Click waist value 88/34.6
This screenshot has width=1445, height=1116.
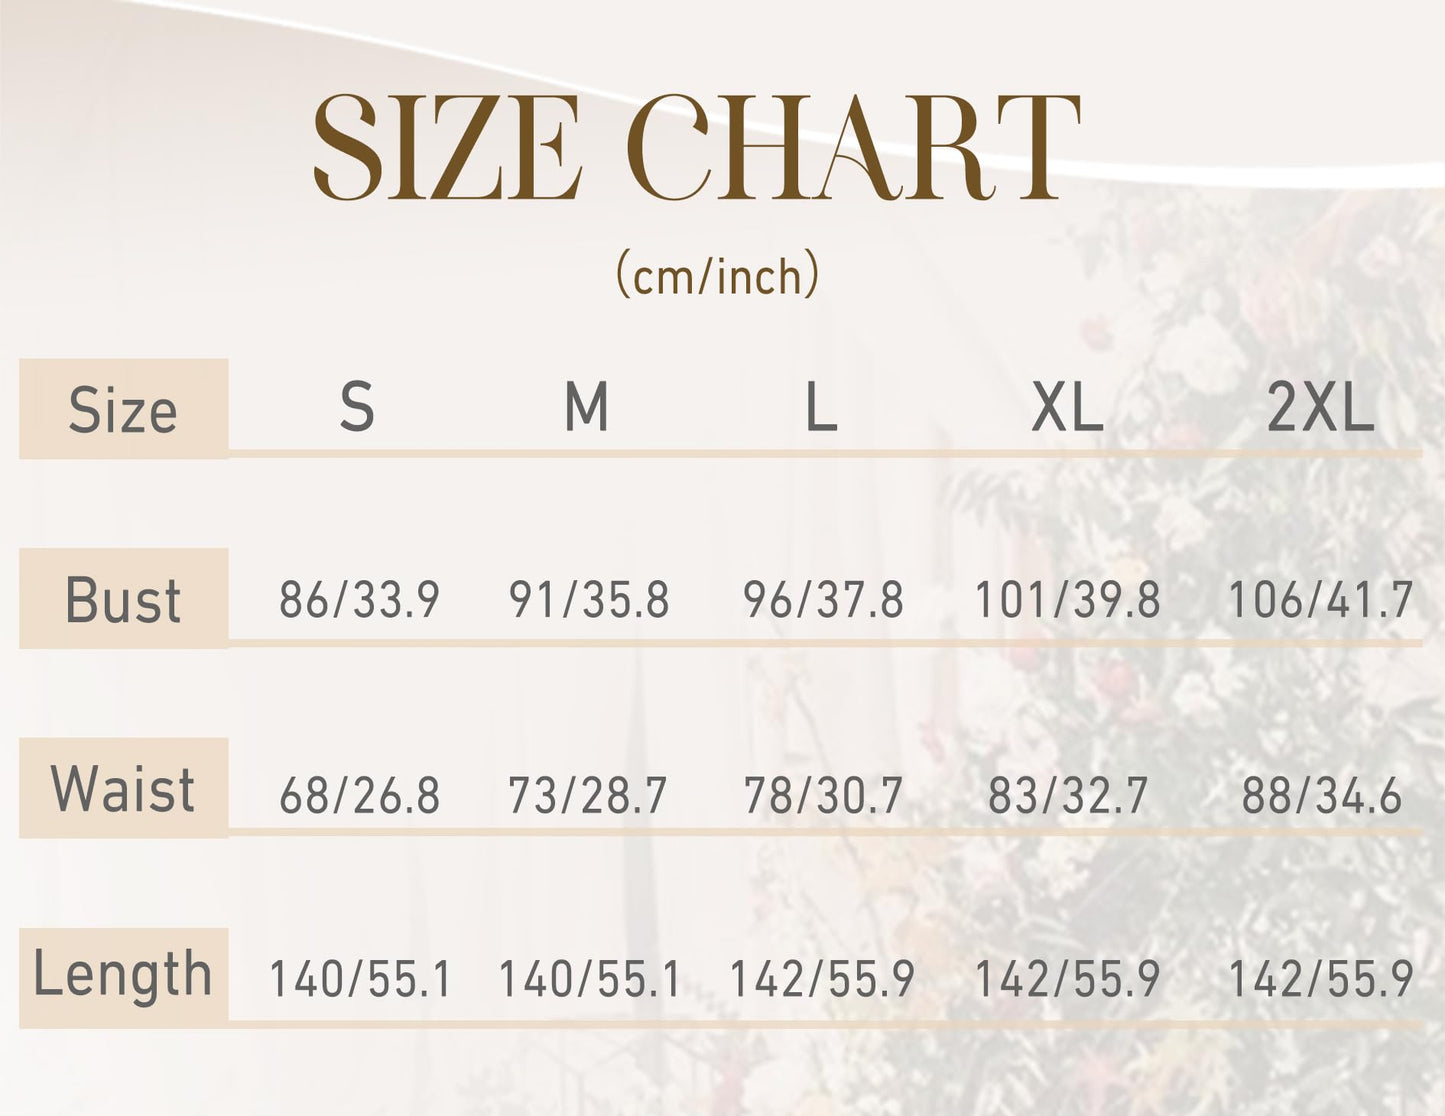coord(1321,796)
